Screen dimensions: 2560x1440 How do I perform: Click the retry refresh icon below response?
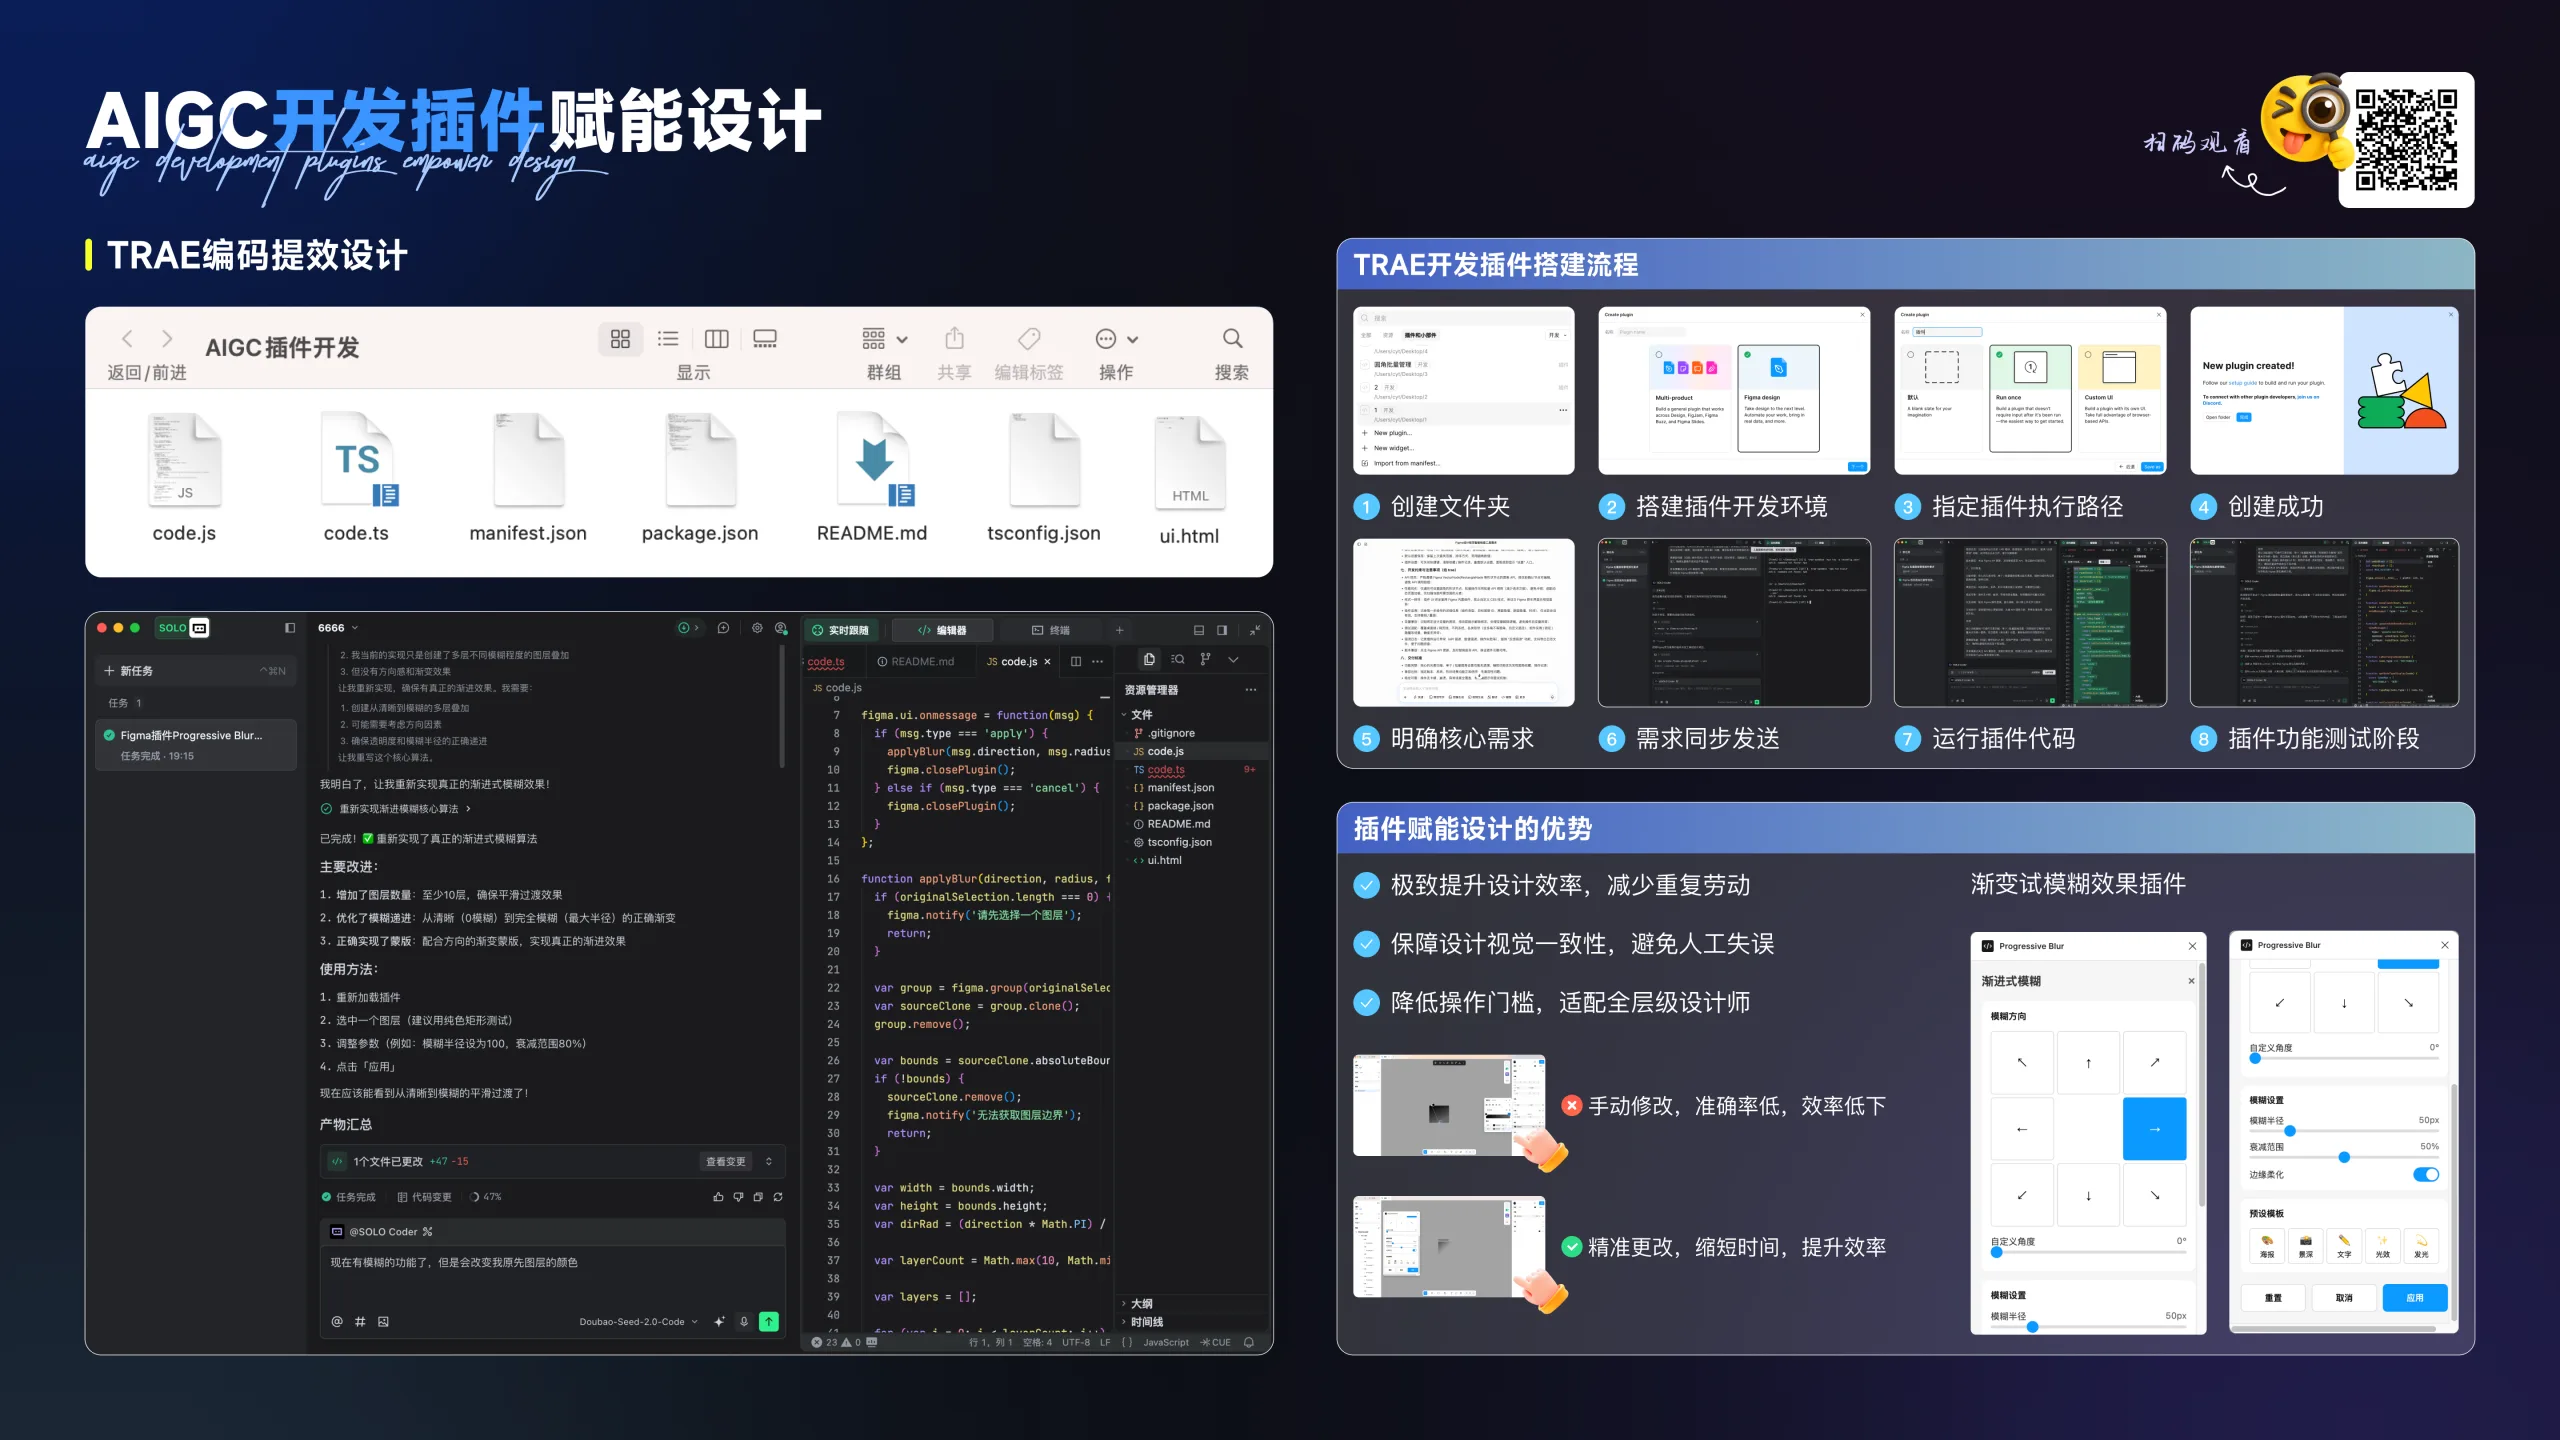[778, 1197]
